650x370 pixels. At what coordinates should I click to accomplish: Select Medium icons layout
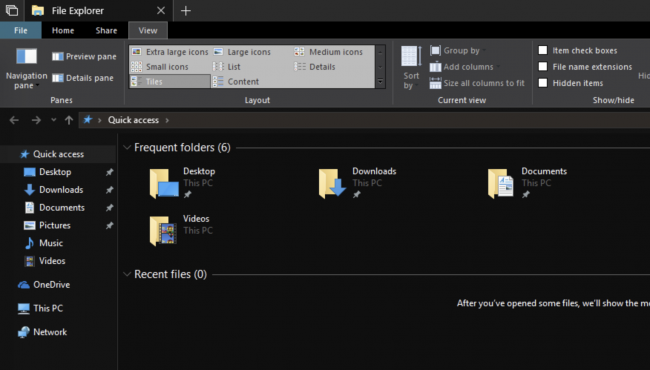[328, 52]
